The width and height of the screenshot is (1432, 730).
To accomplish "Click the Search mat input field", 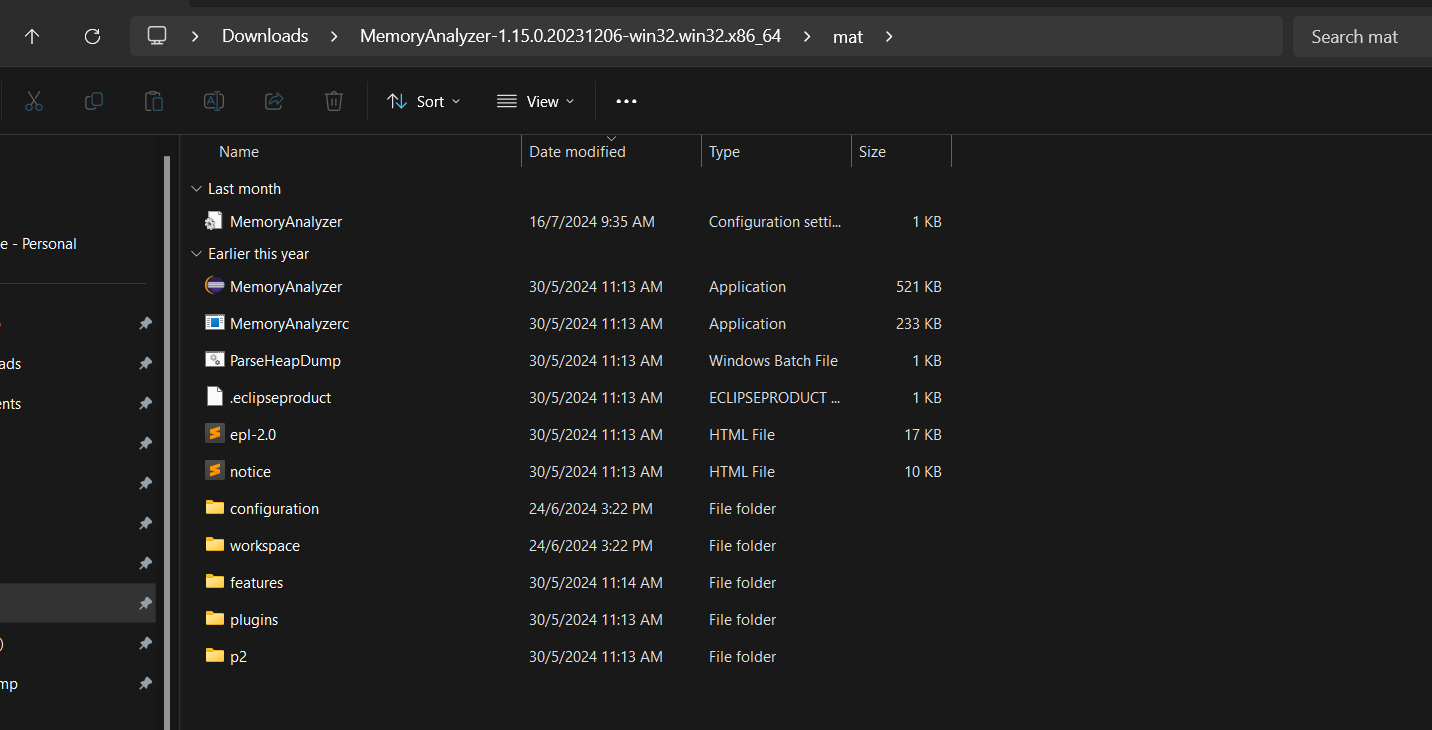I will click(x=1362, y=37).
